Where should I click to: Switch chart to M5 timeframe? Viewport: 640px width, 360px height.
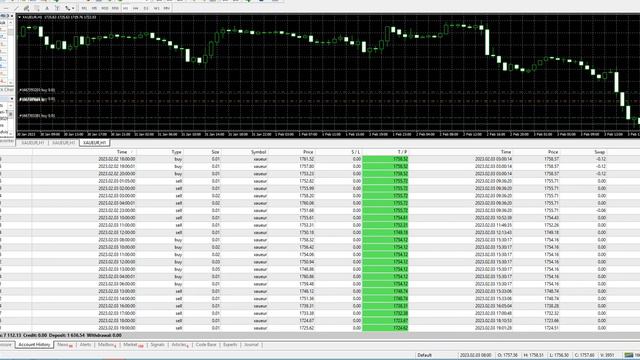[94, 8]
